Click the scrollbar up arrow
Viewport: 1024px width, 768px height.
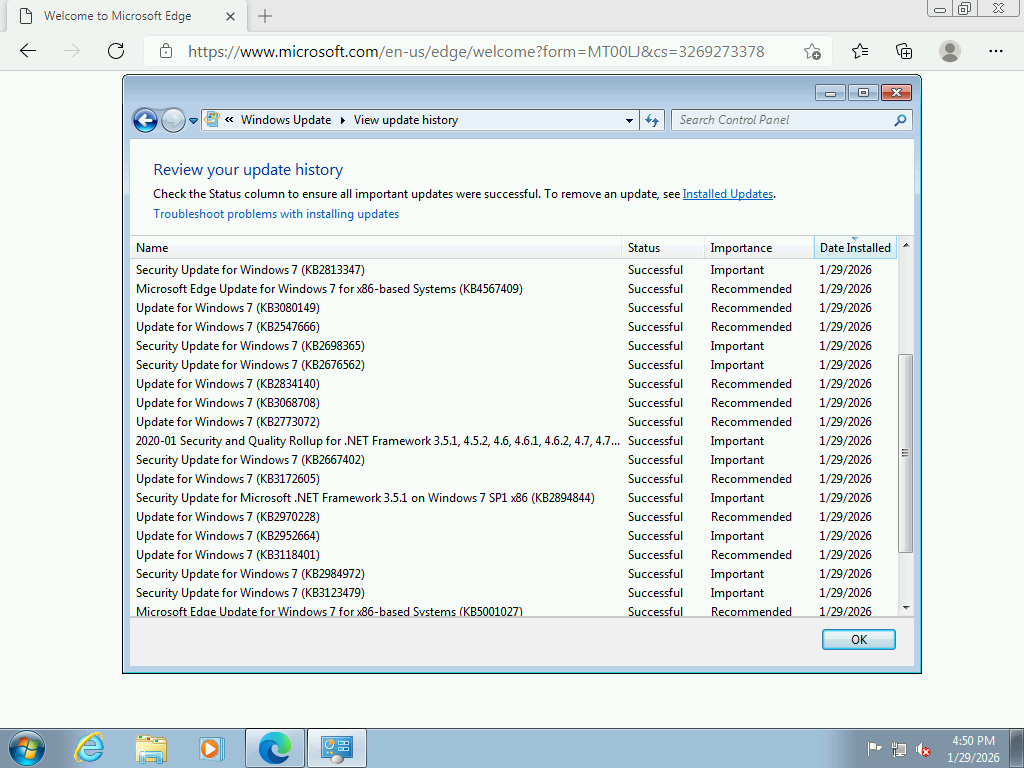906,246
